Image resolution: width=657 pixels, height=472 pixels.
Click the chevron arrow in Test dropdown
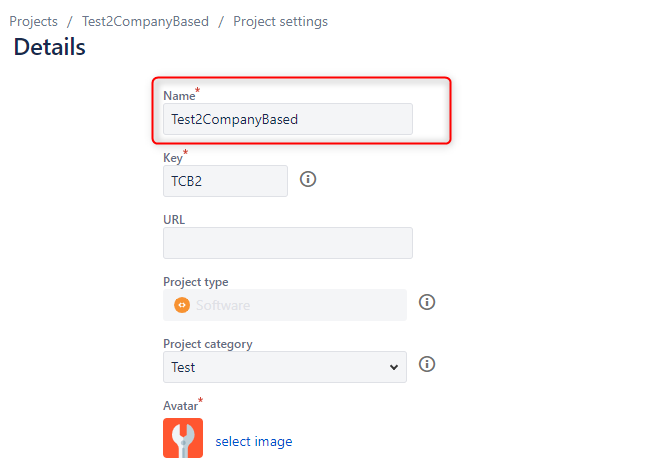click(x=393, y=368)
